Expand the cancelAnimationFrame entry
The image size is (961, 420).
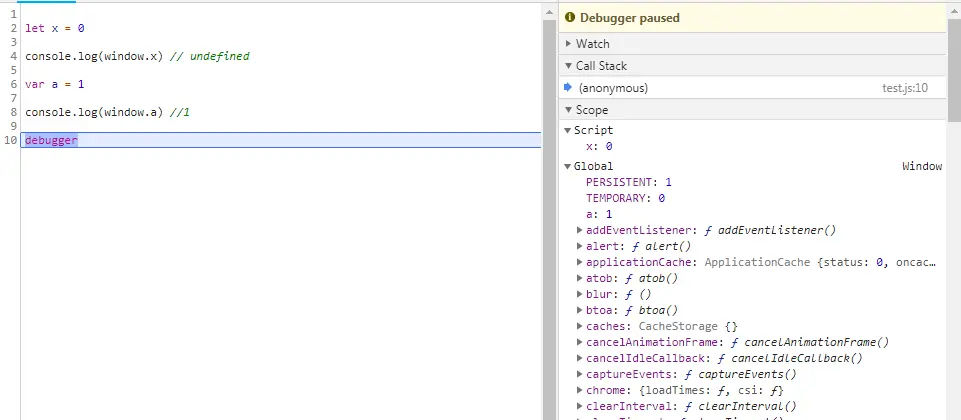pos(580,342)
